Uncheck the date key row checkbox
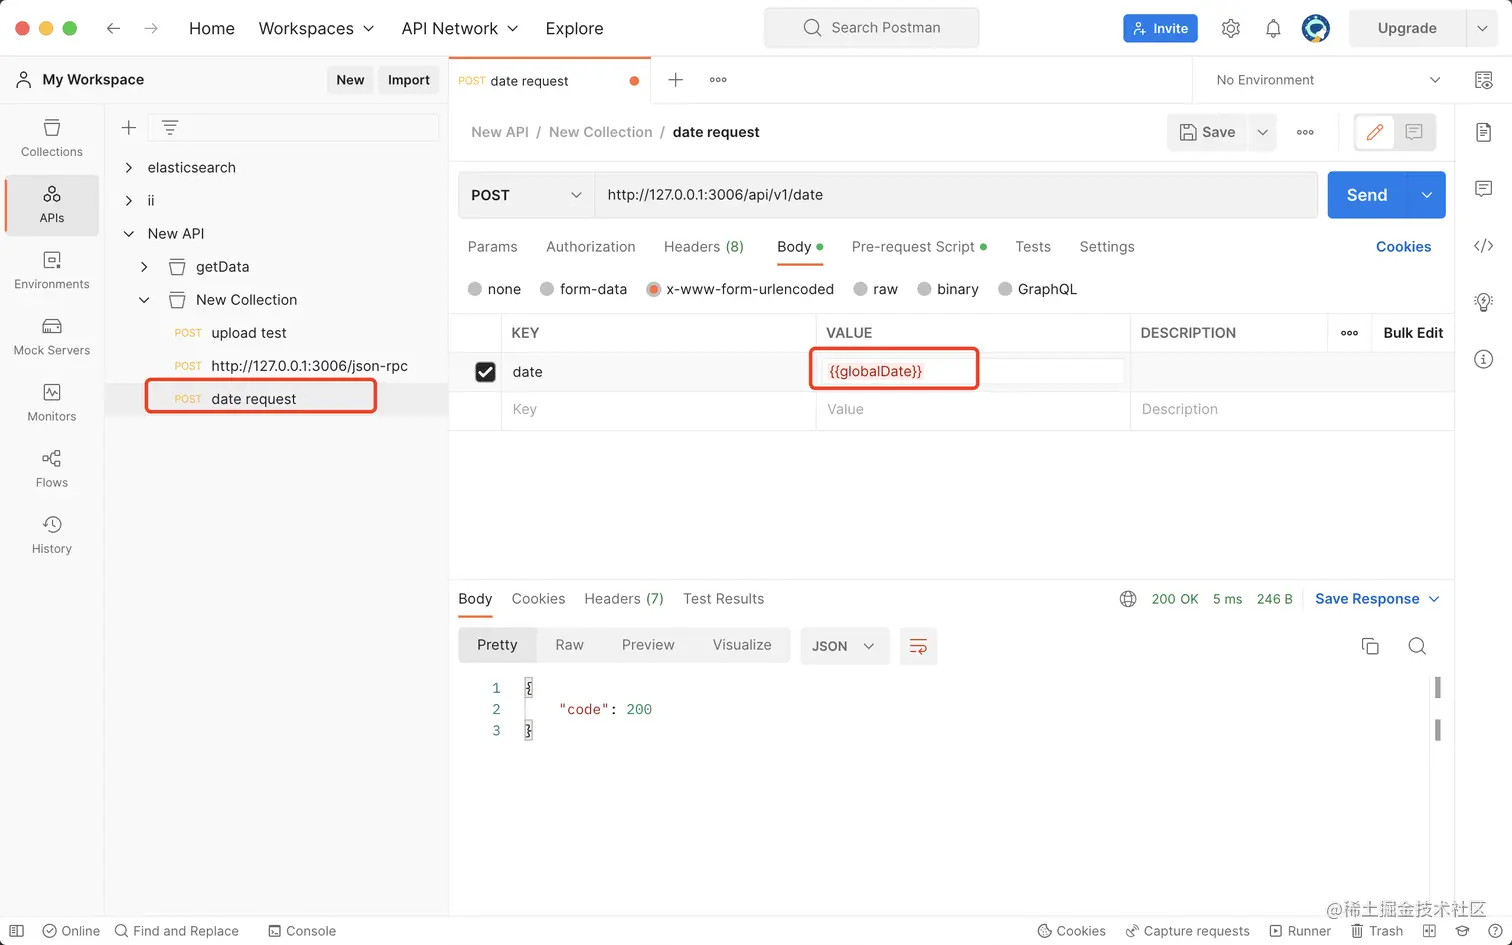The image size is (1512, 945). tap(485, 371)
